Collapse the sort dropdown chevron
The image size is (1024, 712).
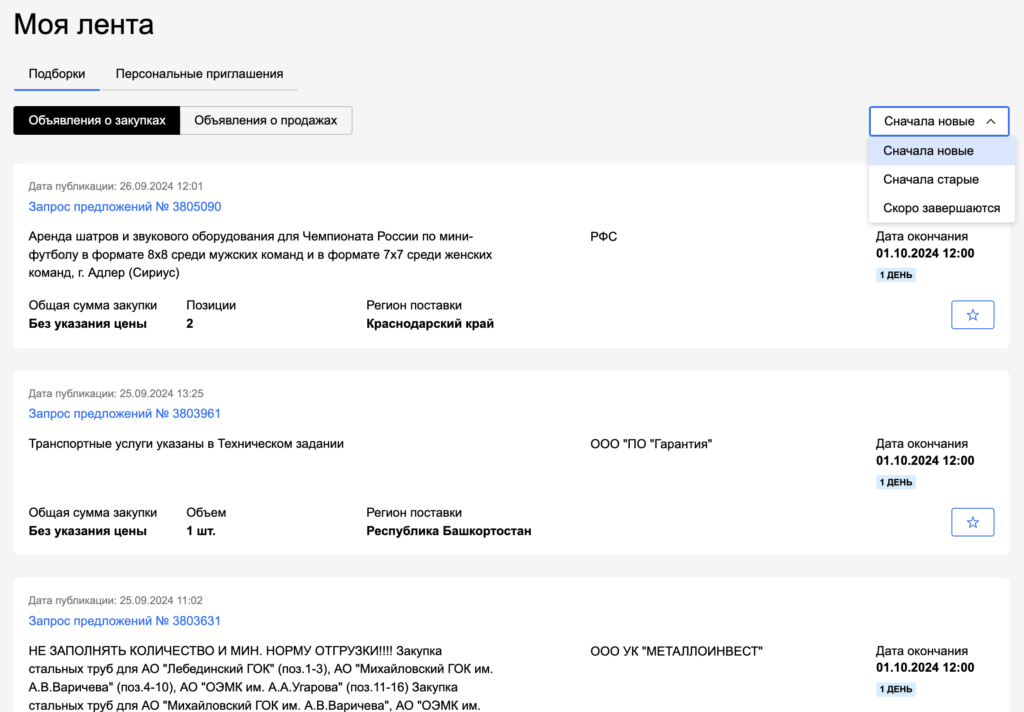pos(991,121)
